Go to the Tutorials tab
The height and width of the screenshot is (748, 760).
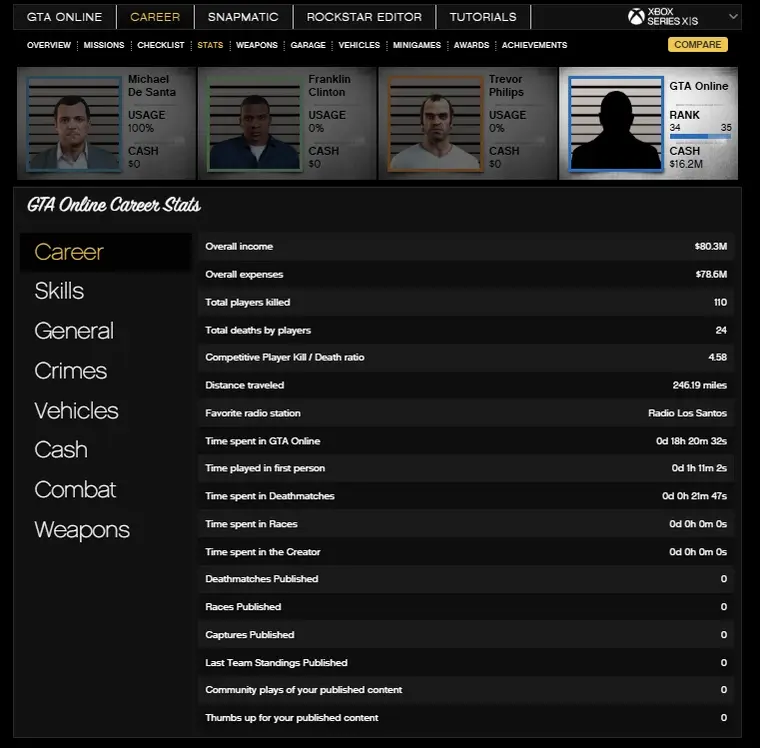click(x=483, y=17)
